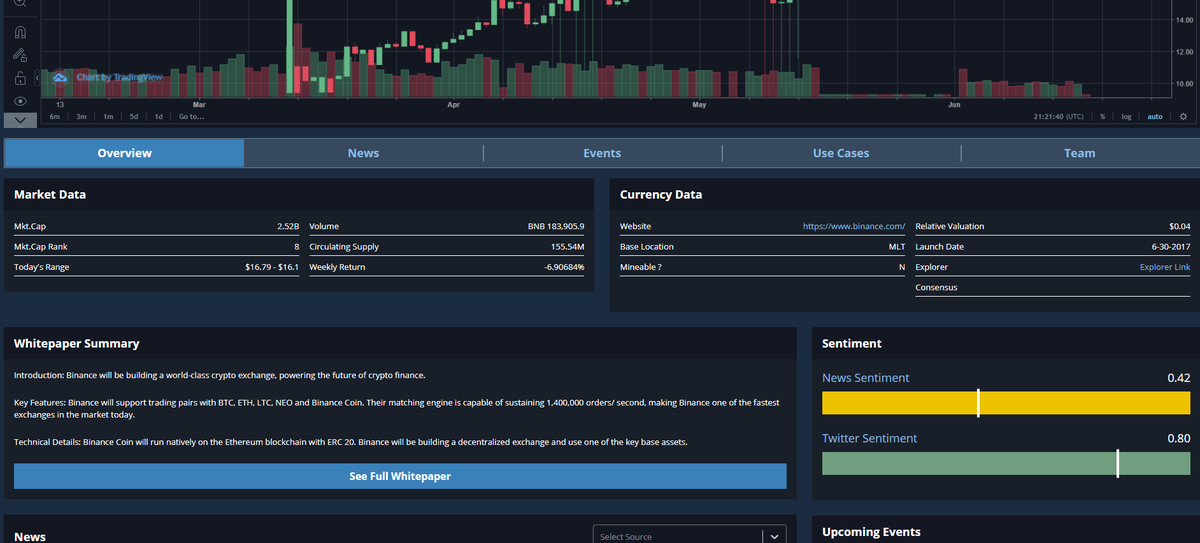This screenshot has height=543, width=1200.
Task: Click the padlock lock-all-drawings icon
Action: [20, 78]
